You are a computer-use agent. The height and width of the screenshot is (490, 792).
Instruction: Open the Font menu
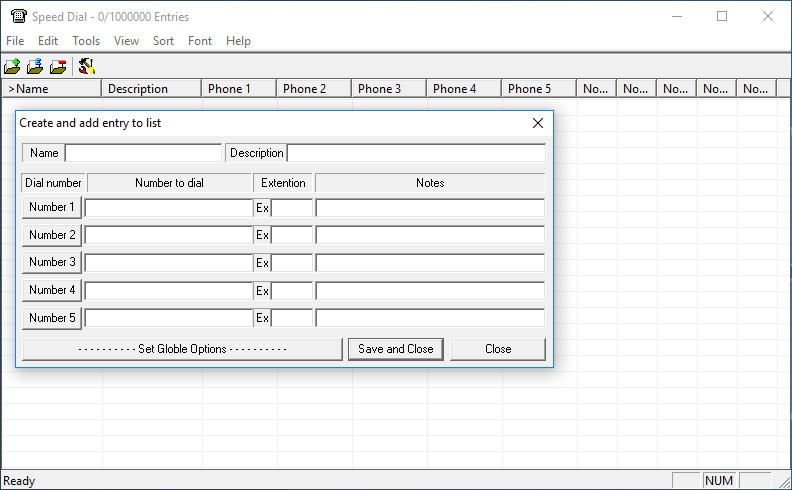click(200, 41)
